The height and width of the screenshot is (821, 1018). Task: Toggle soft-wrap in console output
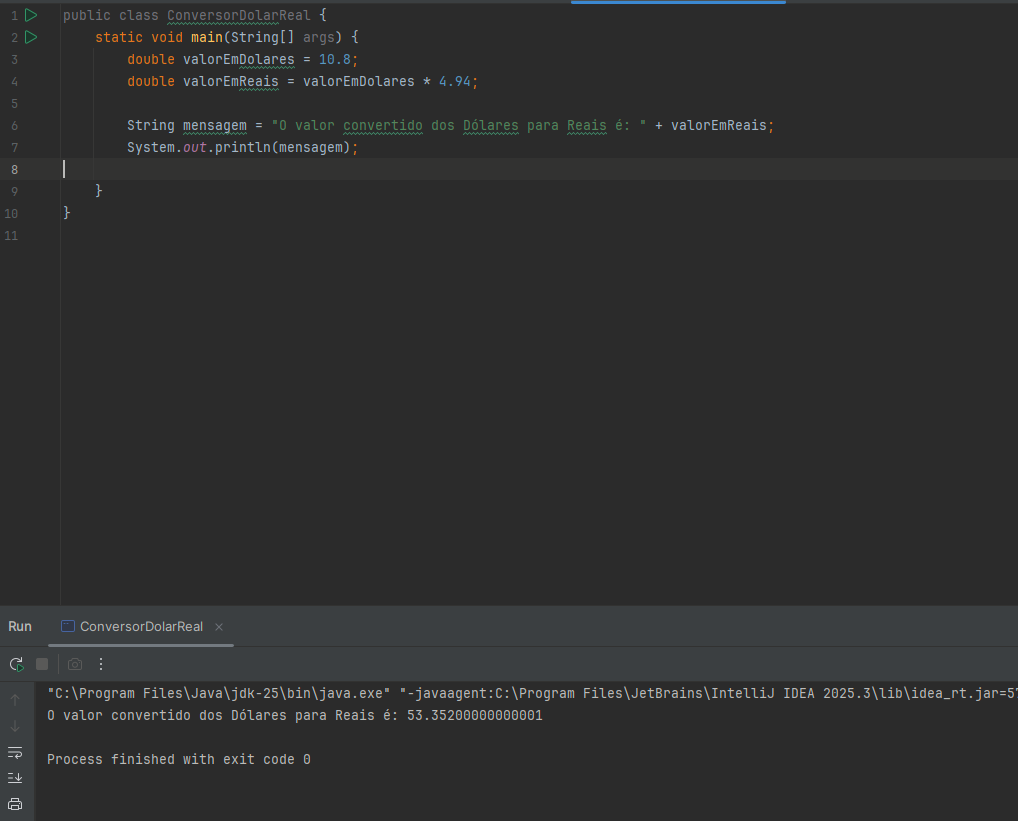(15, 752)
